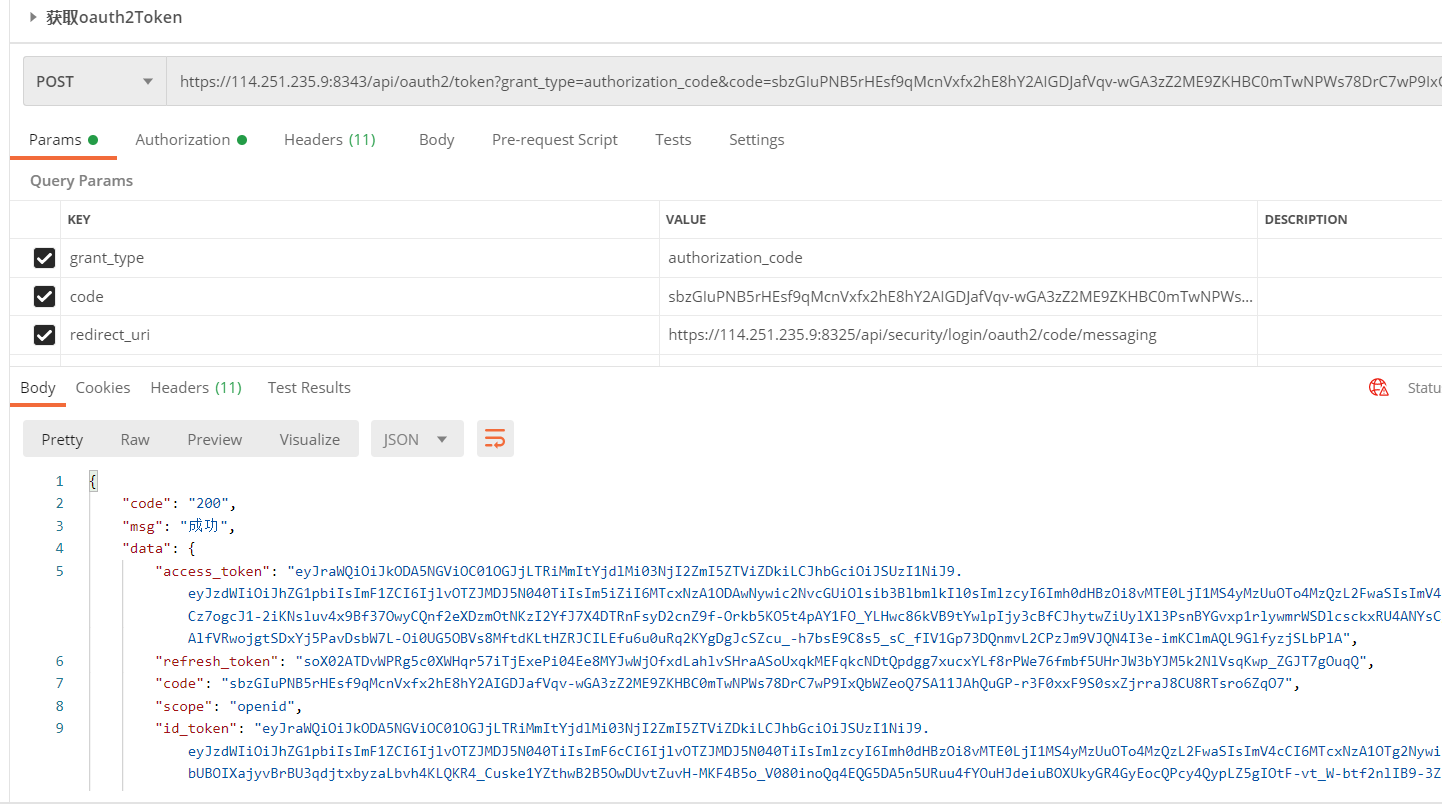The image size is (1442, 805).
Task: Open the POST method dropdown
Action: tap(95, 82)
